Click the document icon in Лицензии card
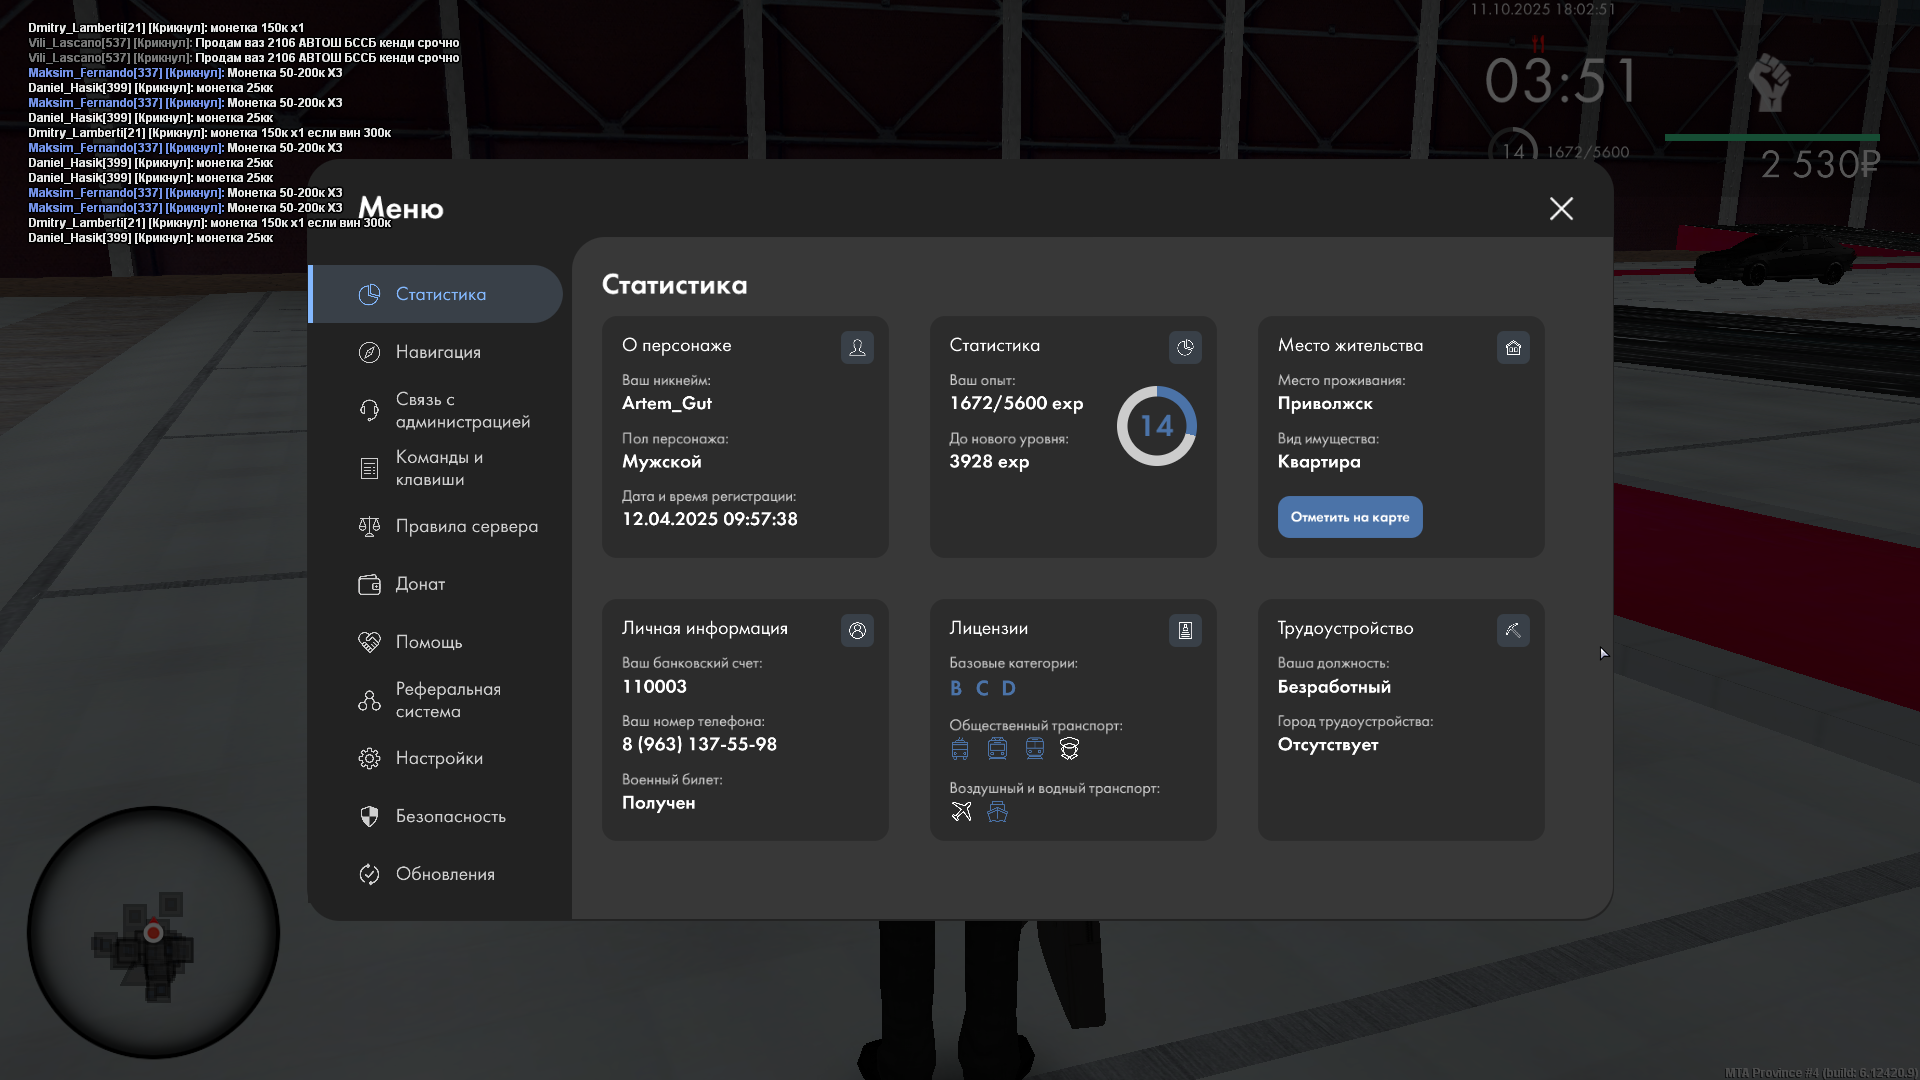Image resolution: width=1920 pixels, height=1080 pixels. [x=1185, y=630]
